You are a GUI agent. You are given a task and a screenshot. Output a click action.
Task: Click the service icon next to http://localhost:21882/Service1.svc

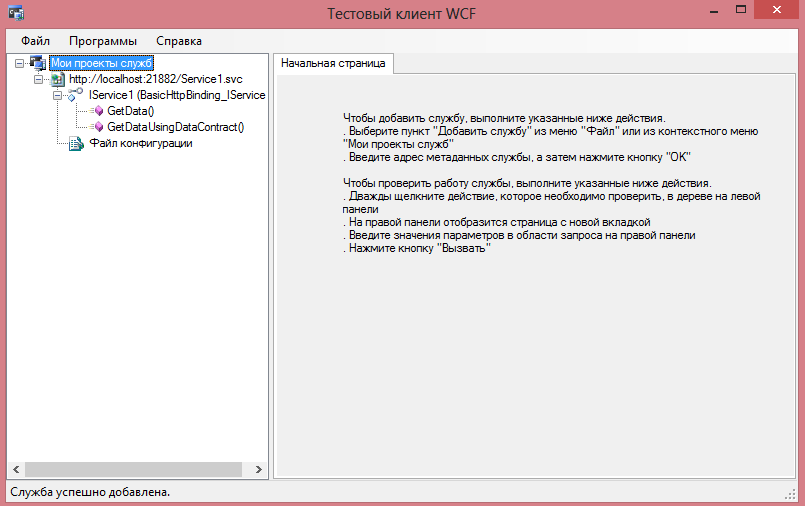[x=58, y=79]
